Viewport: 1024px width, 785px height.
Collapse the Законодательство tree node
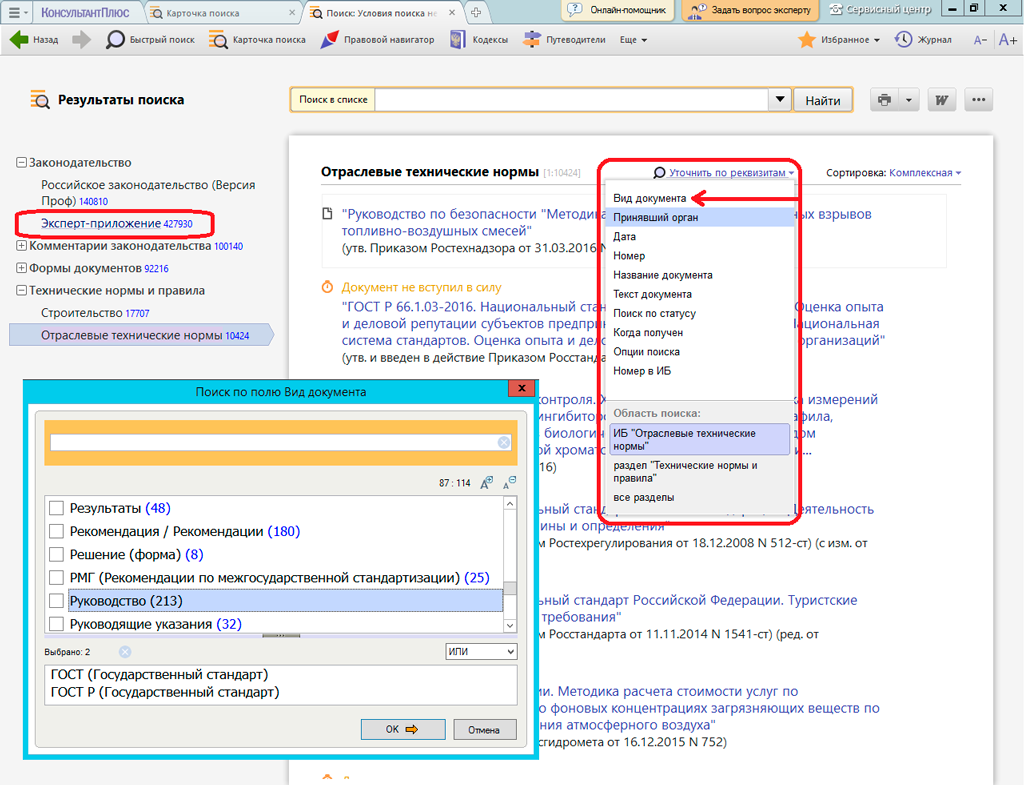click(x=21, y=163)
